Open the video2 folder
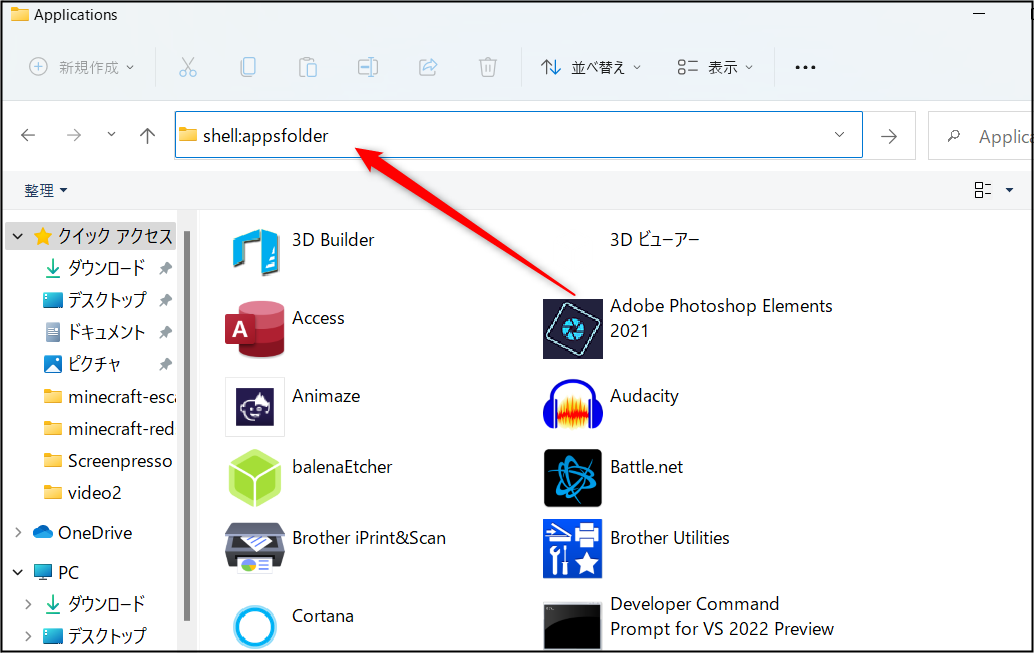This screenshot has width=1034, height=653. (x=82, y=493)
